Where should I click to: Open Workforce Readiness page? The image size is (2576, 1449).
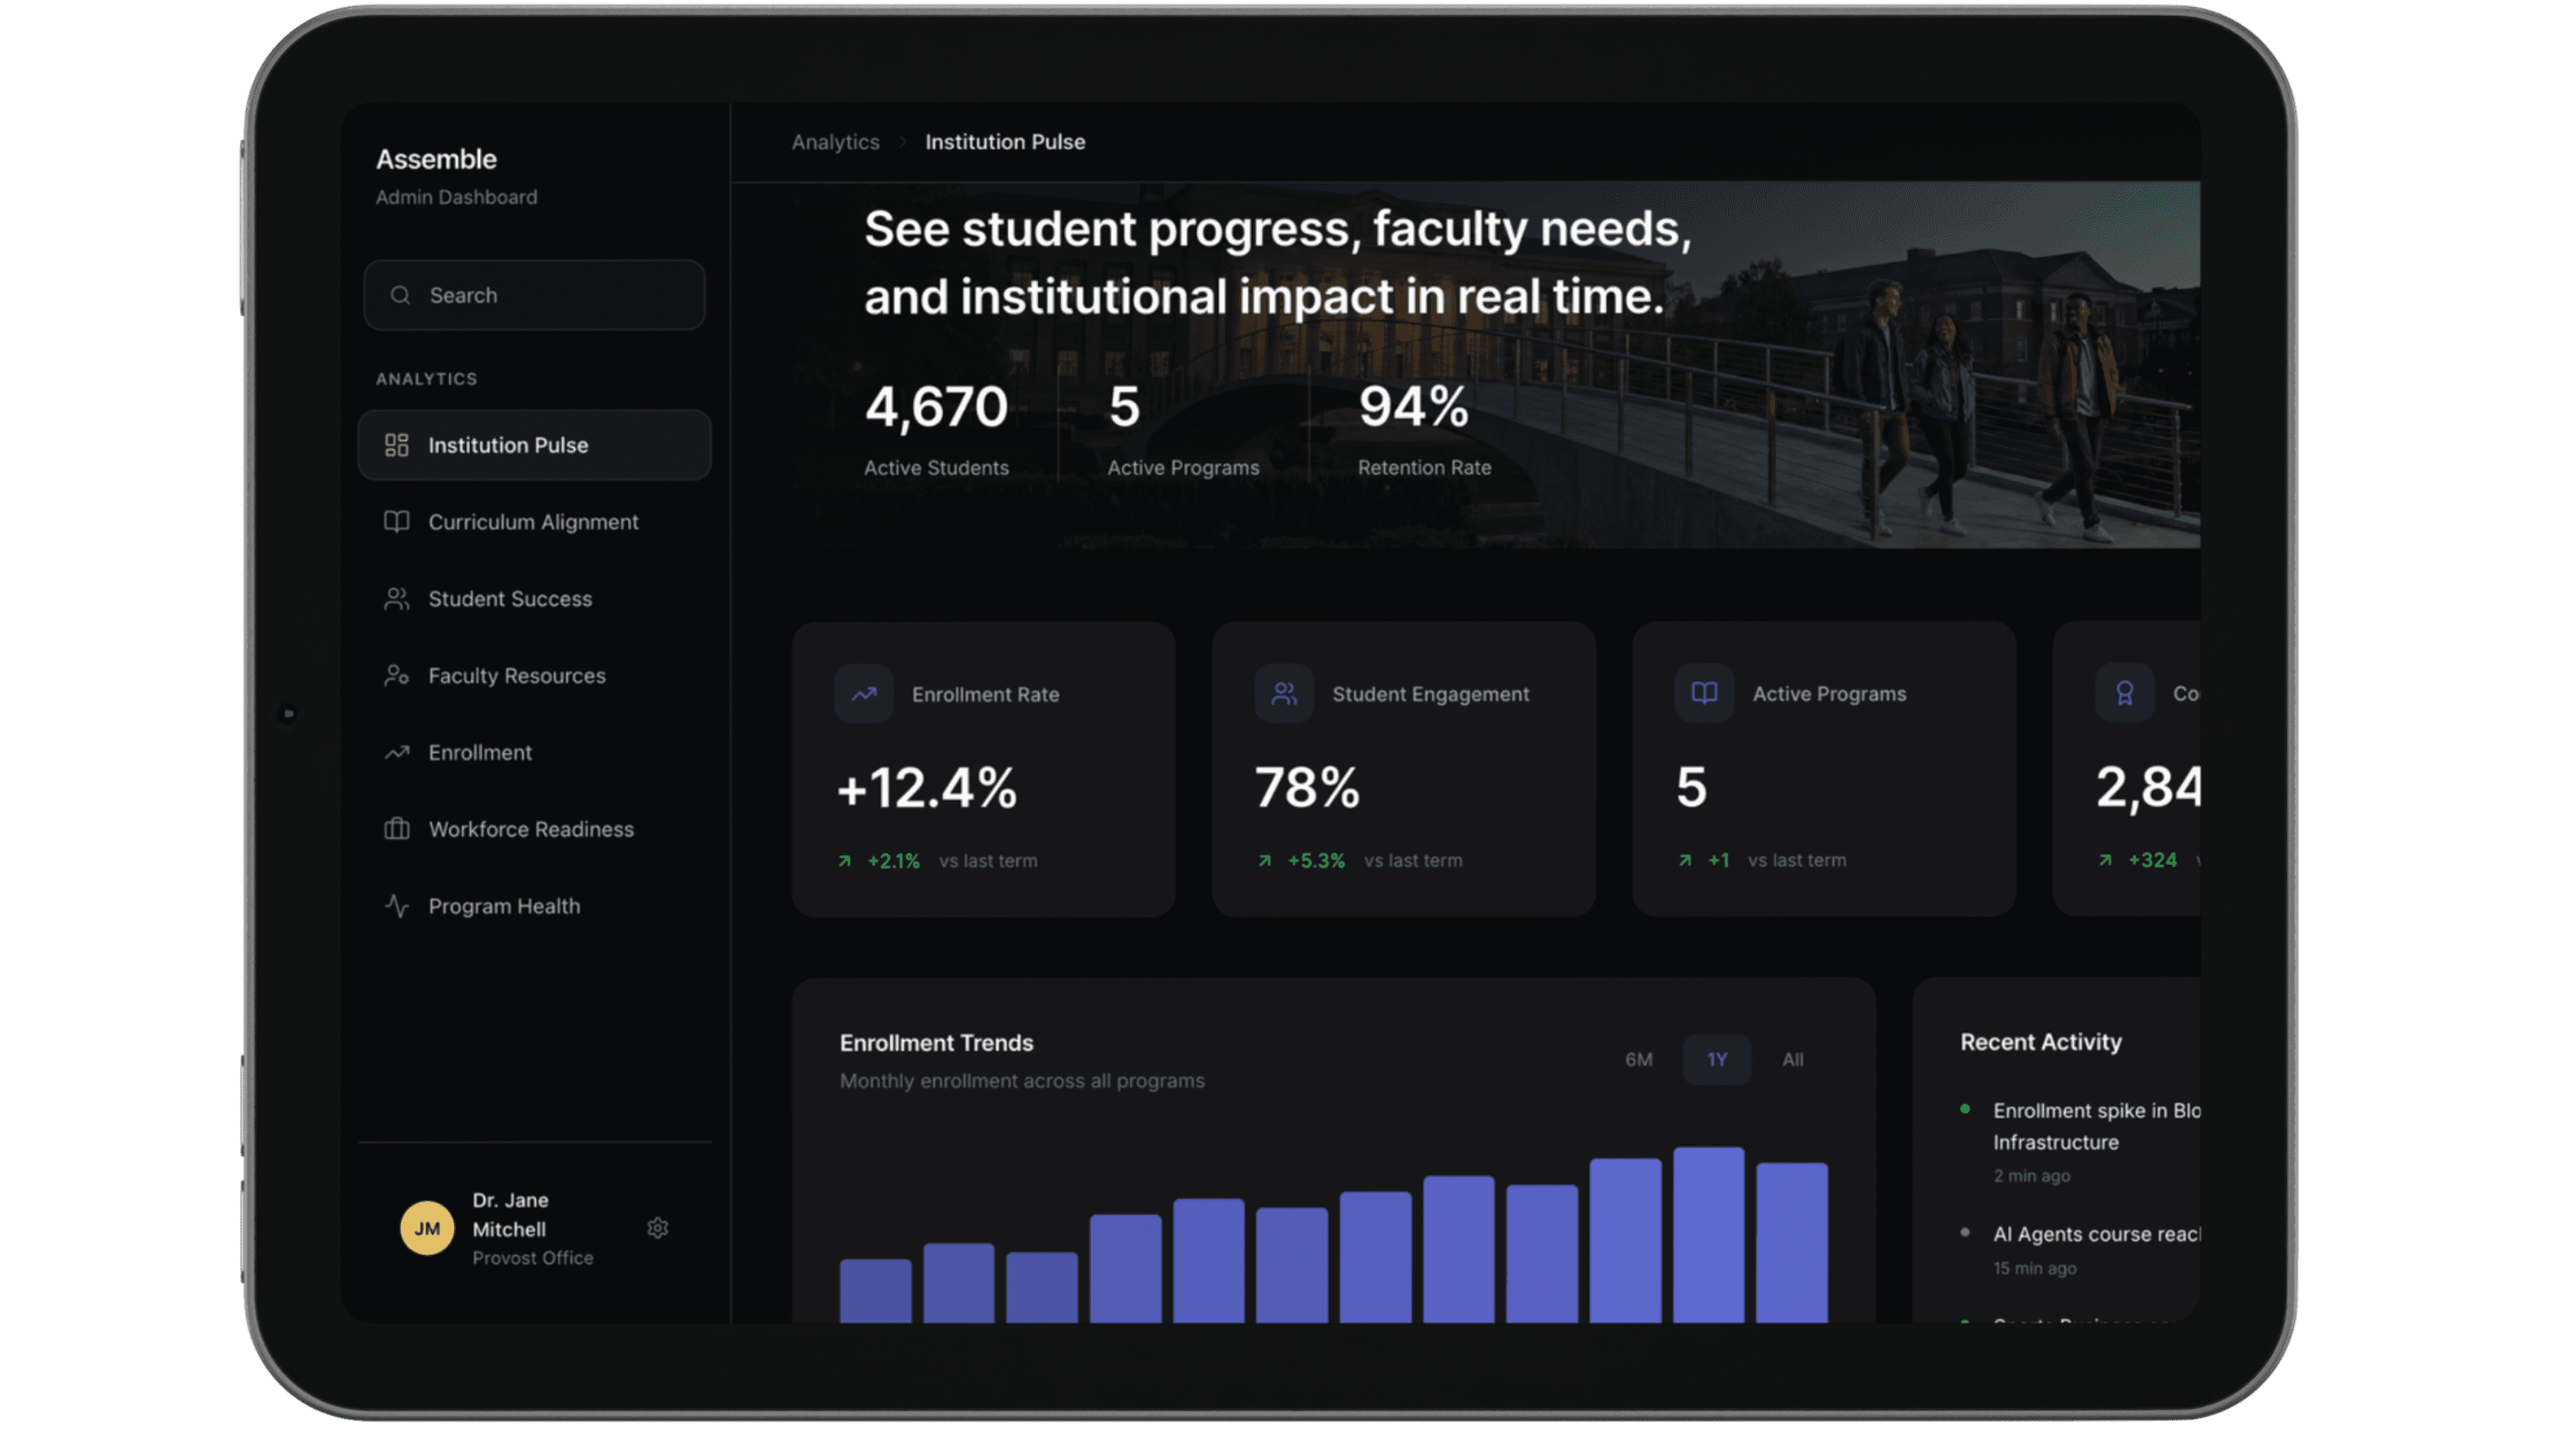(531, 829)
